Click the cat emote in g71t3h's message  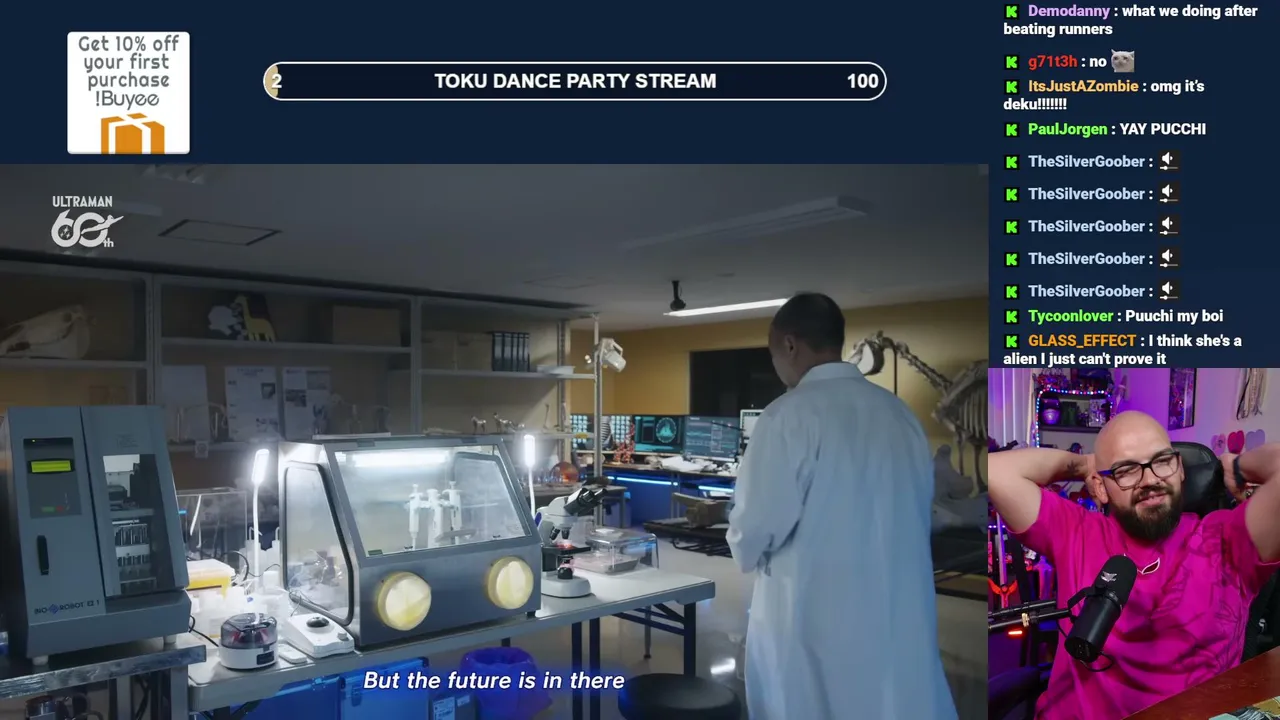click(x=1123, y=62)
